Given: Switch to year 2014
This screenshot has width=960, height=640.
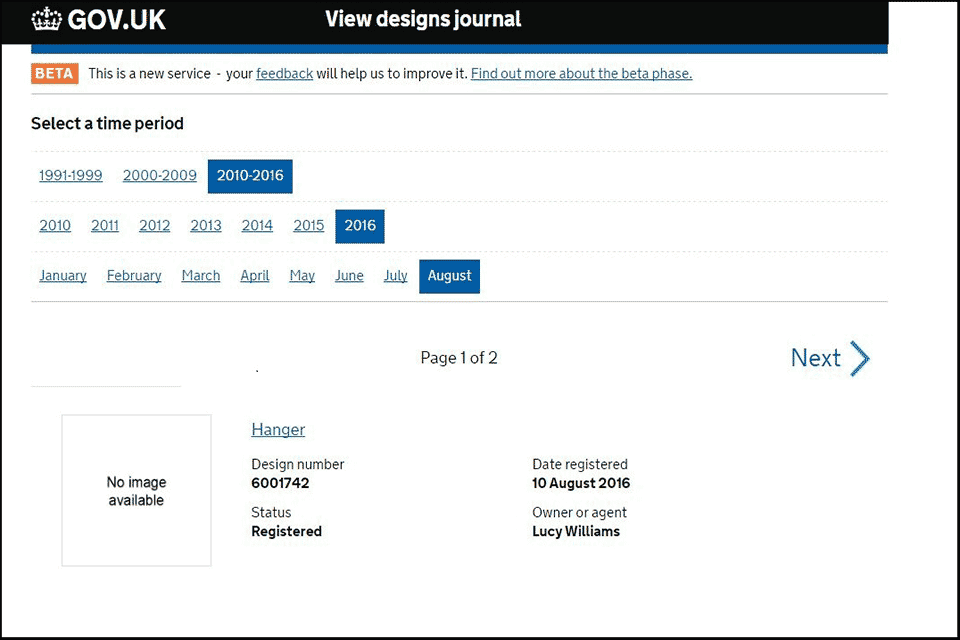Looking at the screenshot, I should pos(257,226).
